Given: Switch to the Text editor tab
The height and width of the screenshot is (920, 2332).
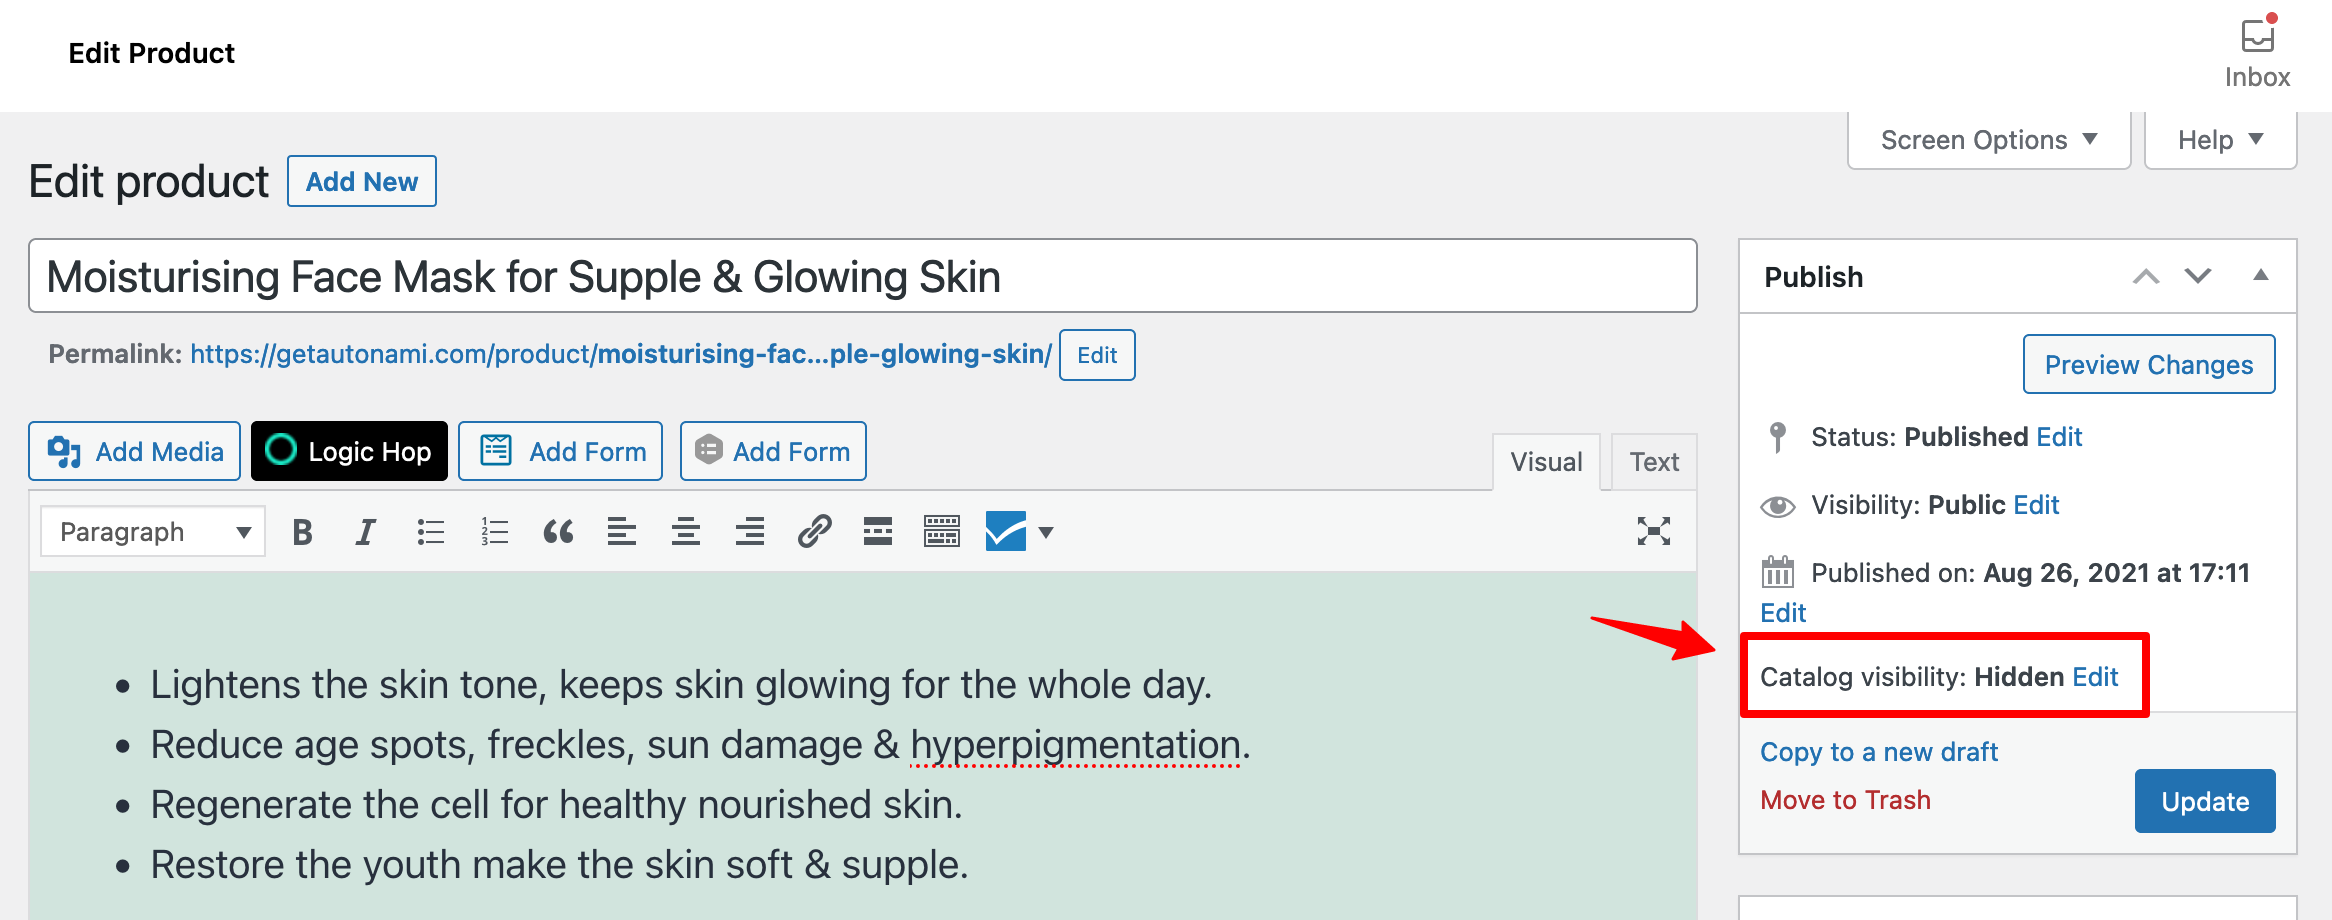Looking at the screenshot, I should pos(1653,461).
